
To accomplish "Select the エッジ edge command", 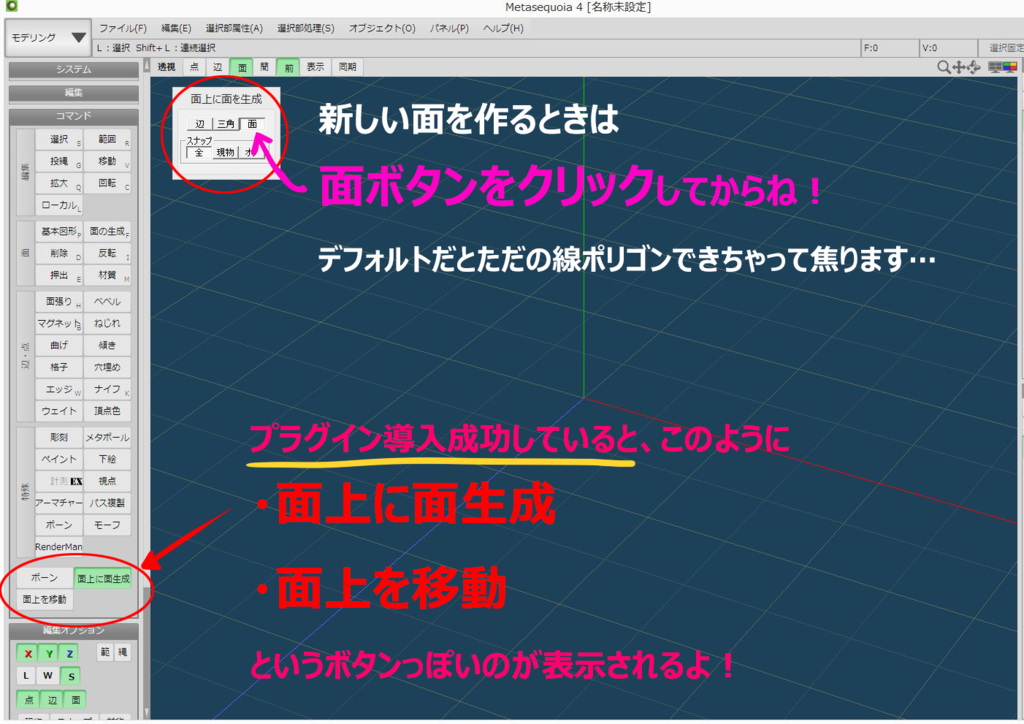I will 59,389.
